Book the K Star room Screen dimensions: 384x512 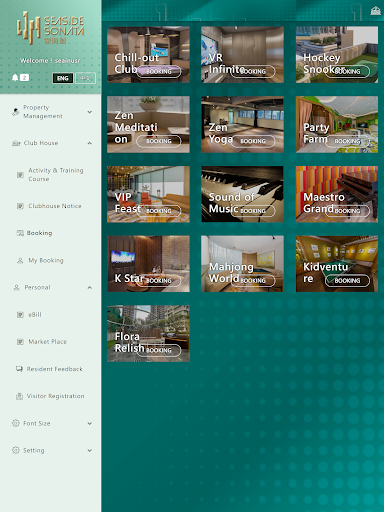tap(159, 281)
